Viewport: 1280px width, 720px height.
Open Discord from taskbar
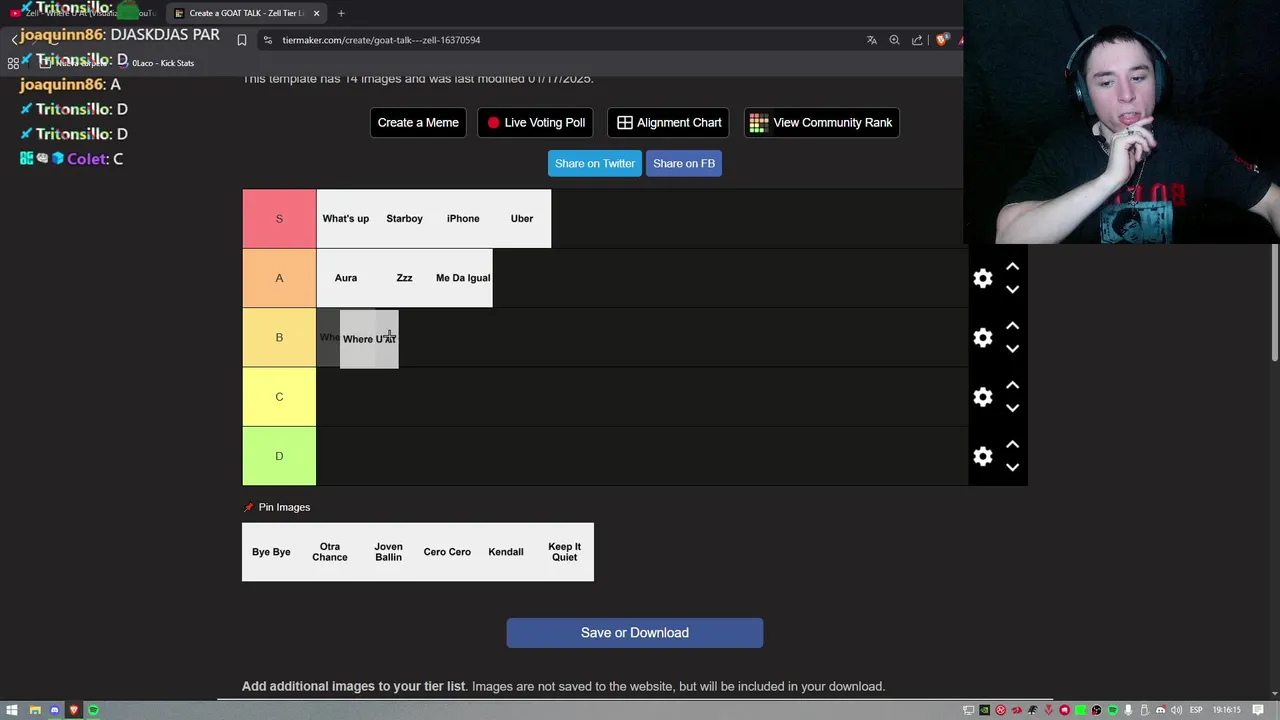[54, 710]
